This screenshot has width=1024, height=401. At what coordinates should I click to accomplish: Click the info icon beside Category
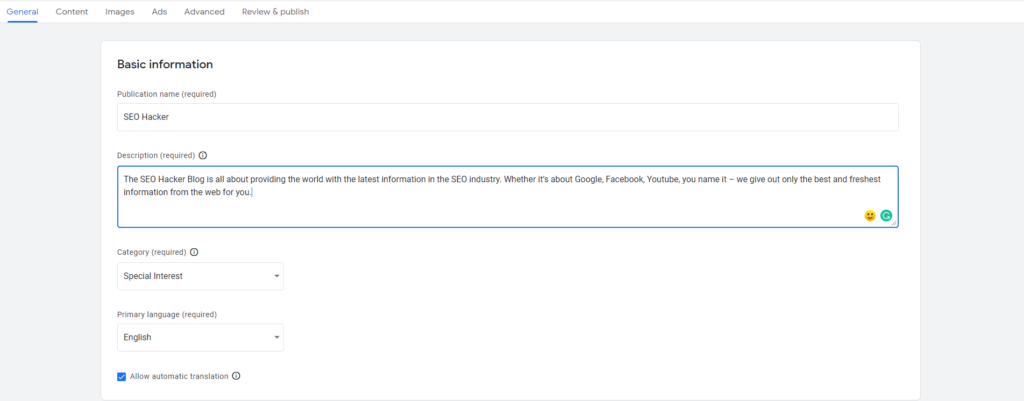coord(194,253)
